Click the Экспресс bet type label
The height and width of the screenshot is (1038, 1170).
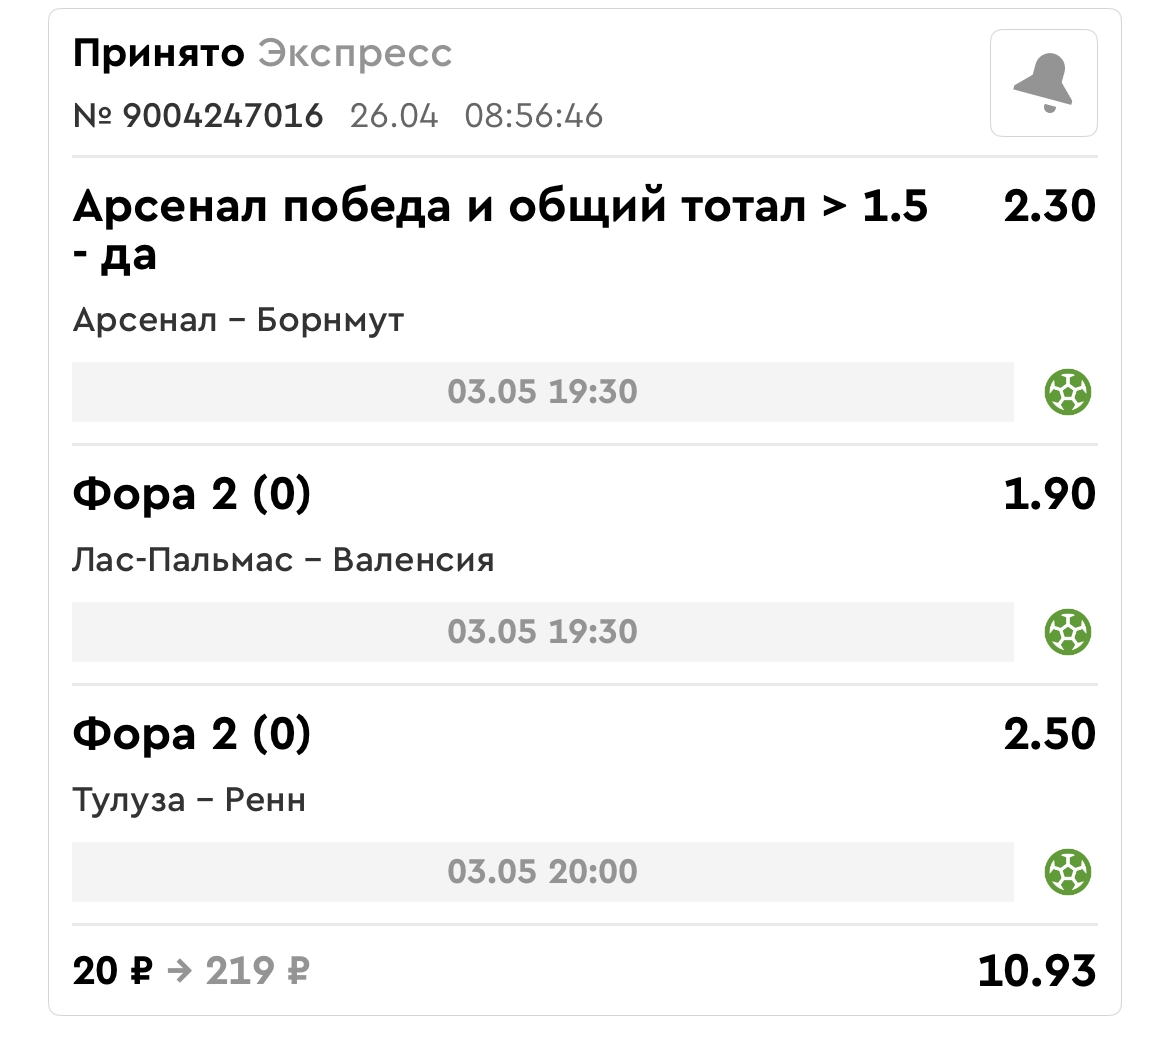(355, 54)
